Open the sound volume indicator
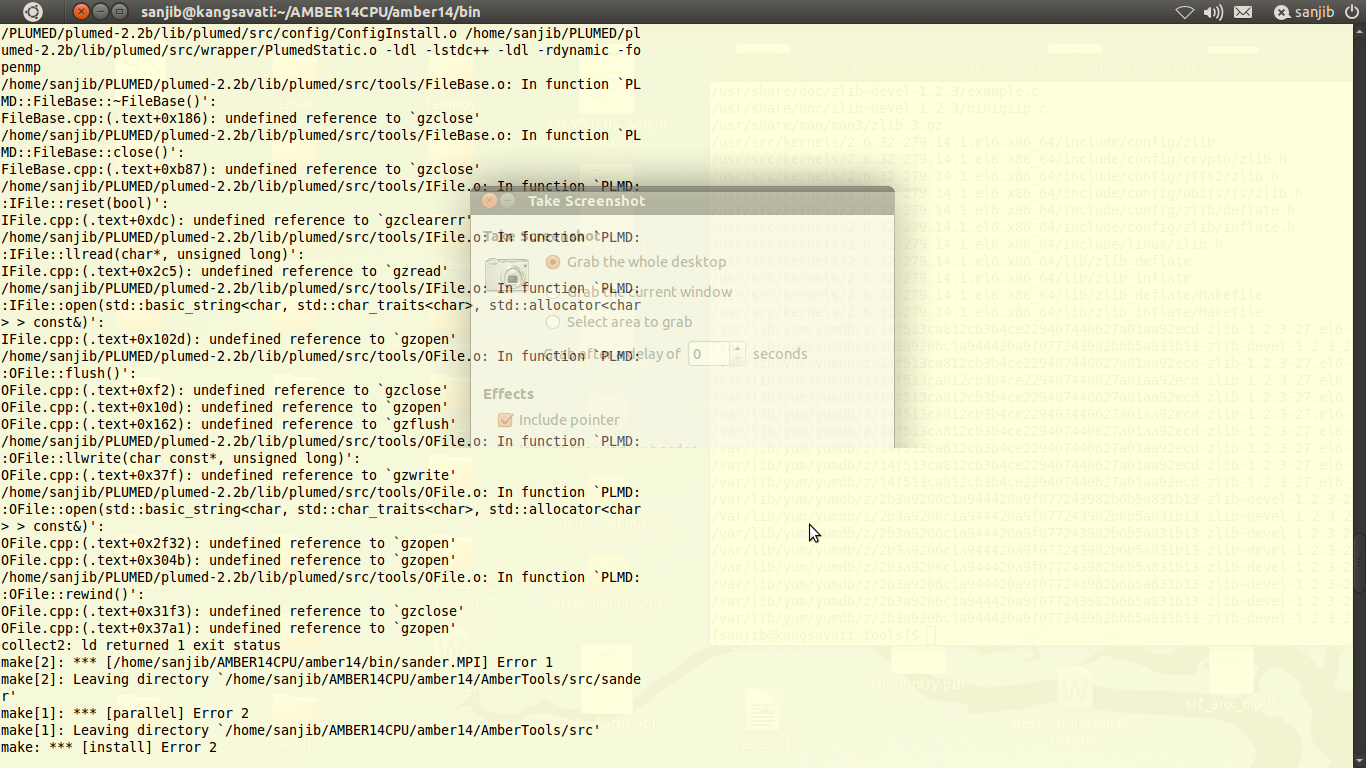Viewport: 1366px width, 768px height. [x=1213, y=12]
